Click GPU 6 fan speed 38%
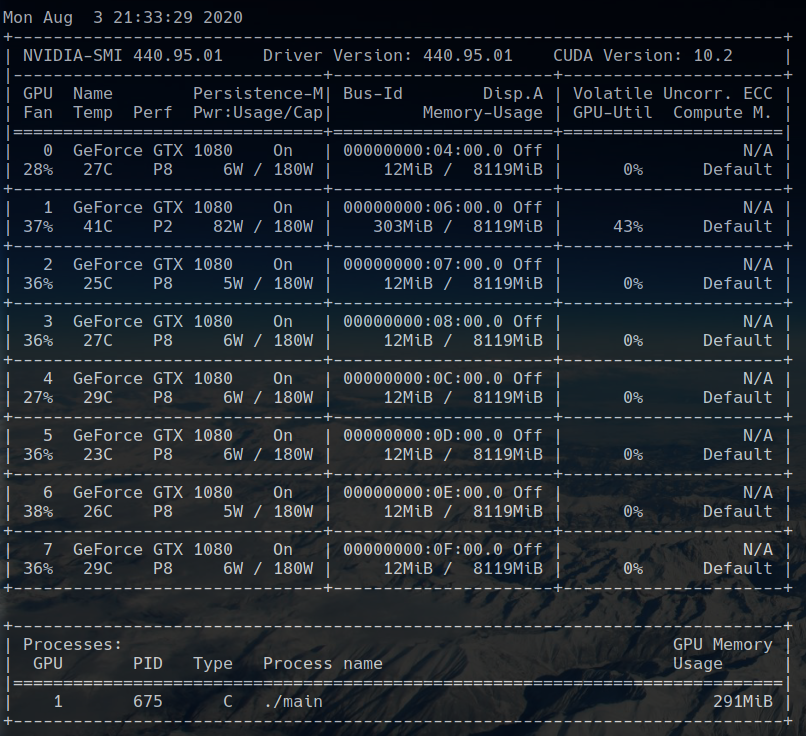 pyautogui.click(x=38, y=512)
